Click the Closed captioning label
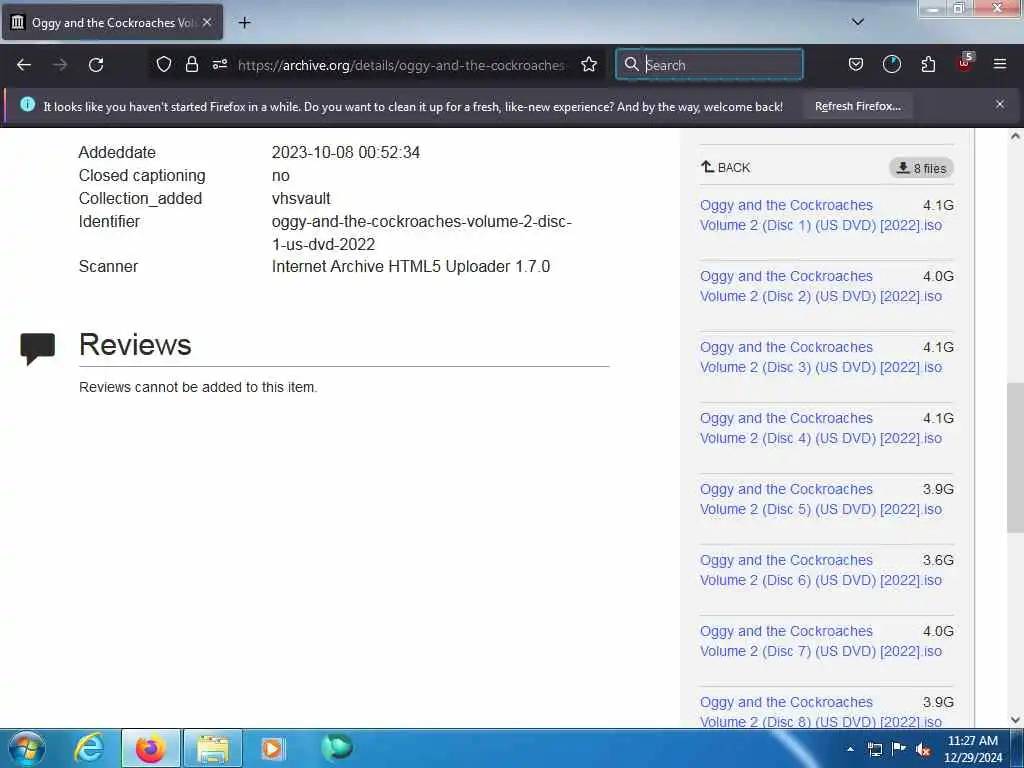 click(x=142, y=175)
